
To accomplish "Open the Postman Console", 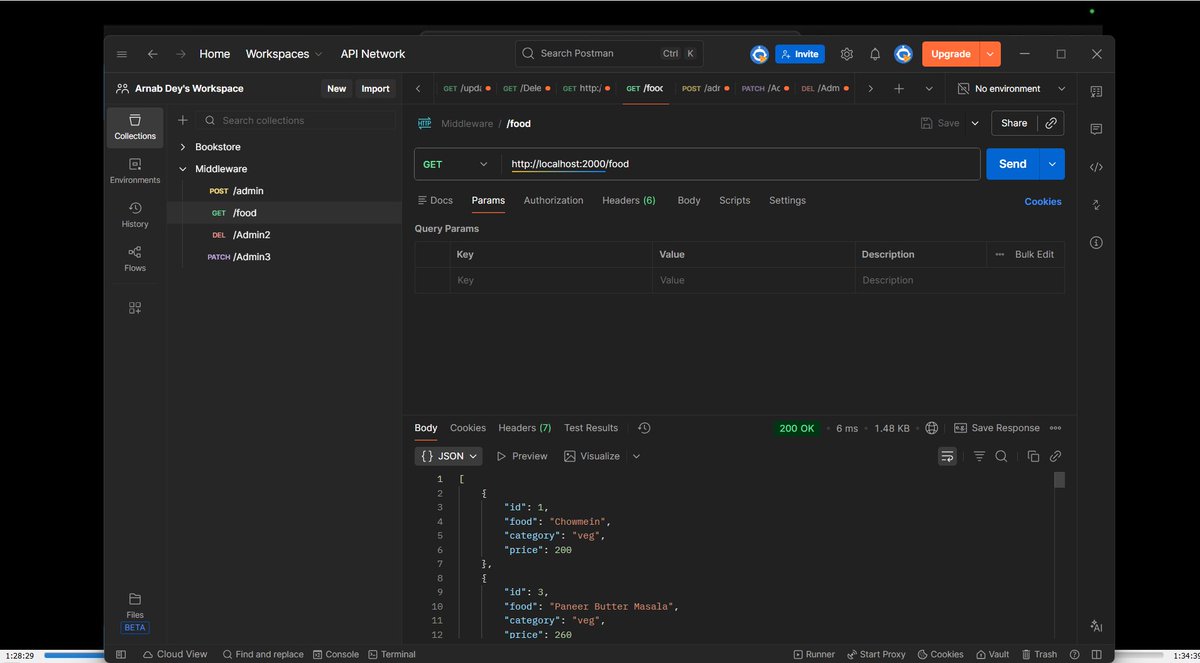I will pos(336,654).
